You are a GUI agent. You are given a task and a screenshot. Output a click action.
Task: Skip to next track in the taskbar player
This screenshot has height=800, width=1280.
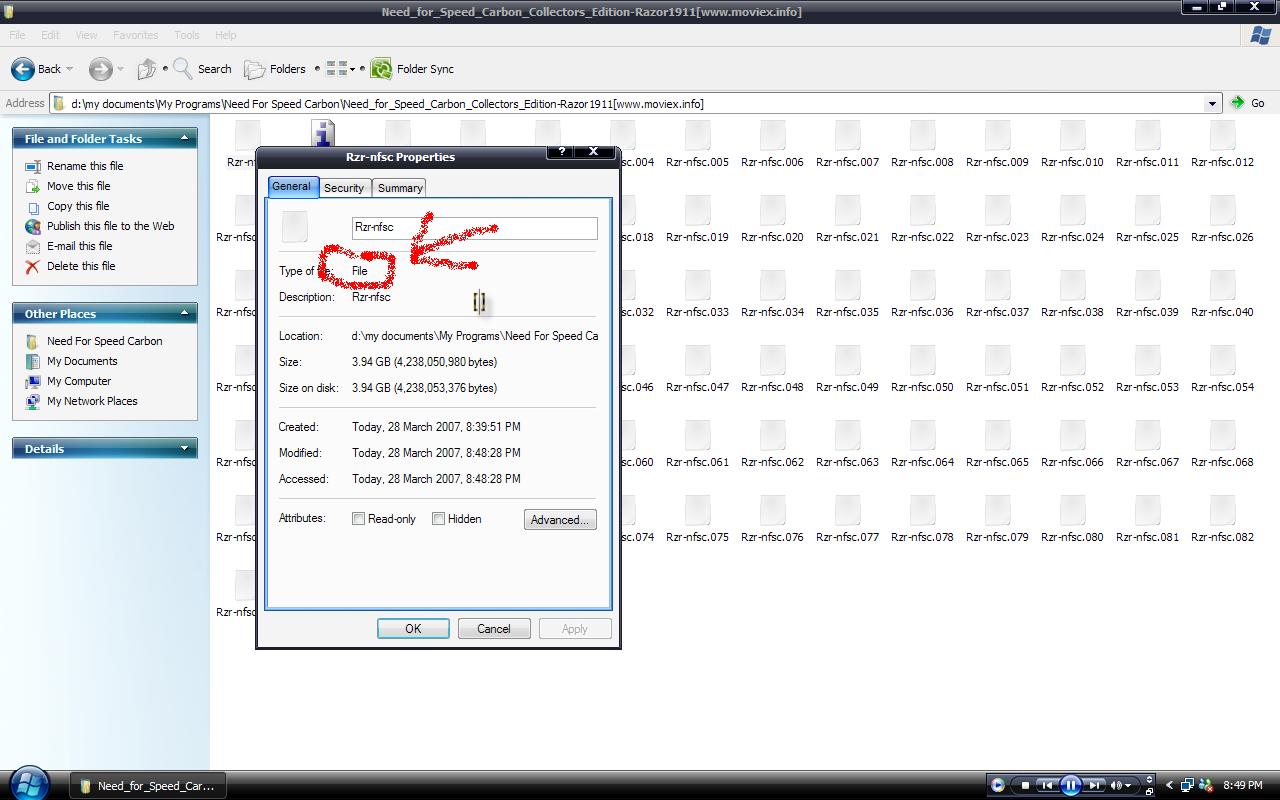point(1095,786)
